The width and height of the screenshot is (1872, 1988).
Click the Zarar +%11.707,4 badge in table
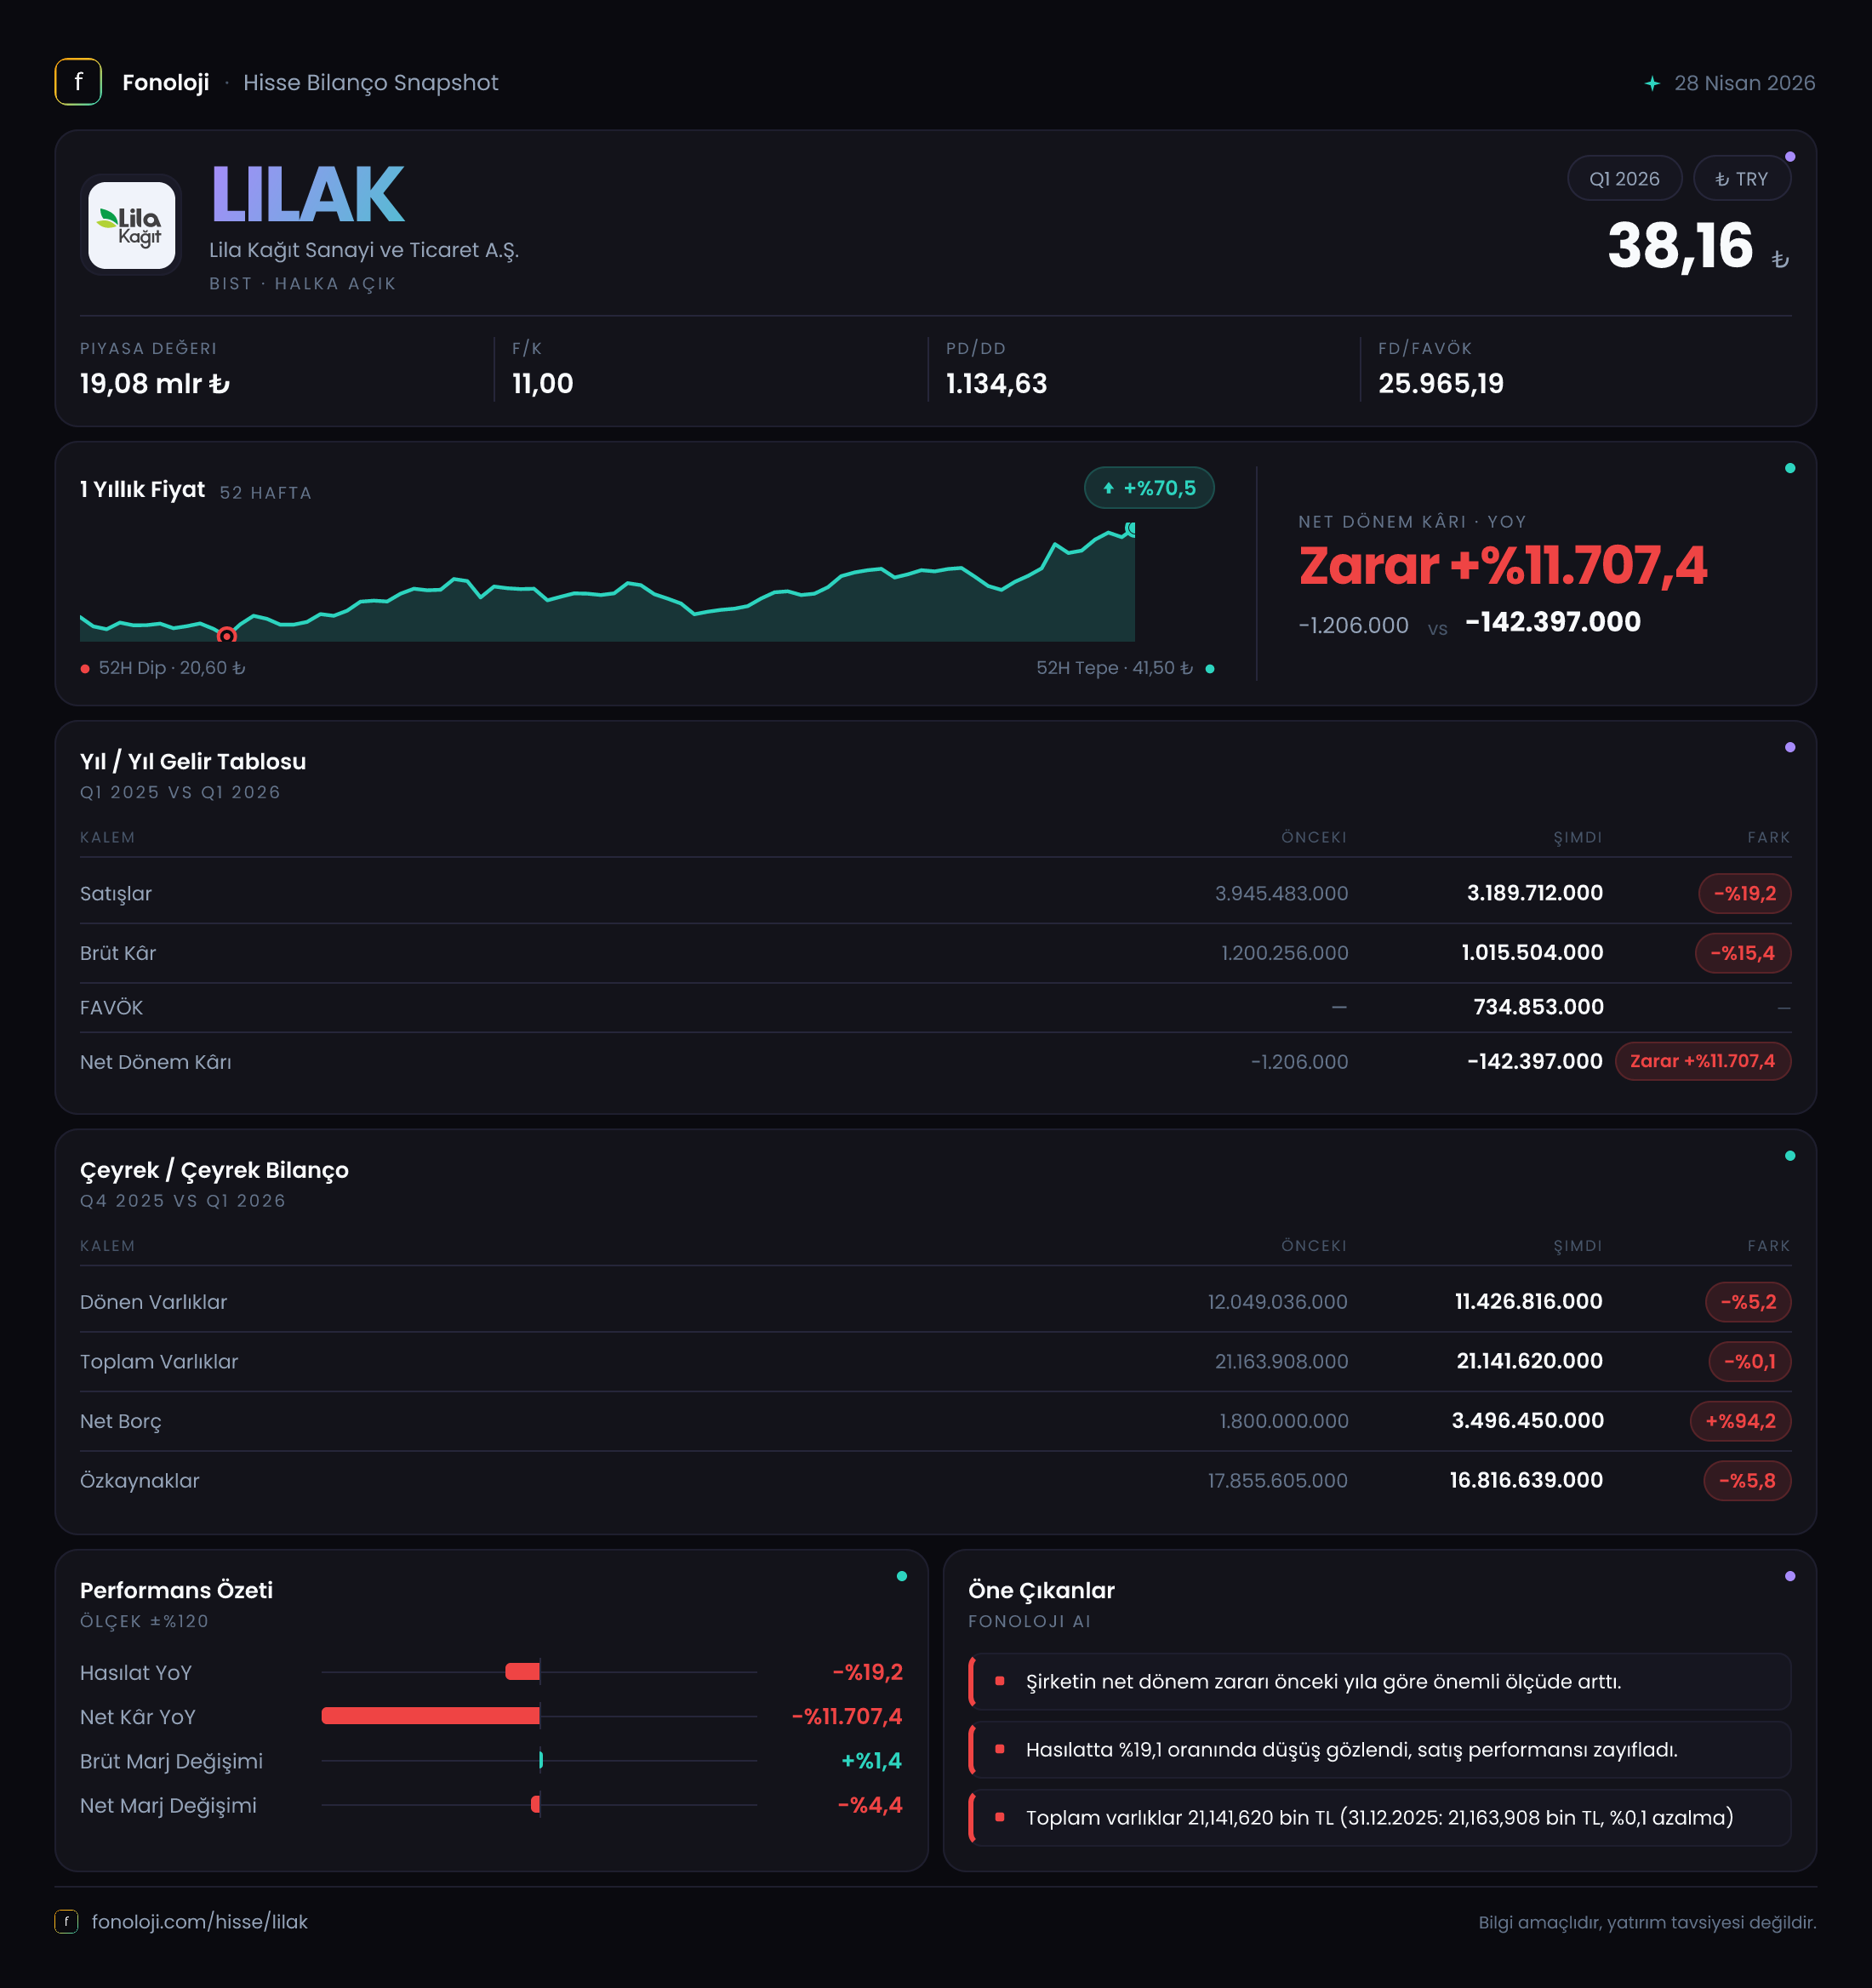(1703, 1061)
